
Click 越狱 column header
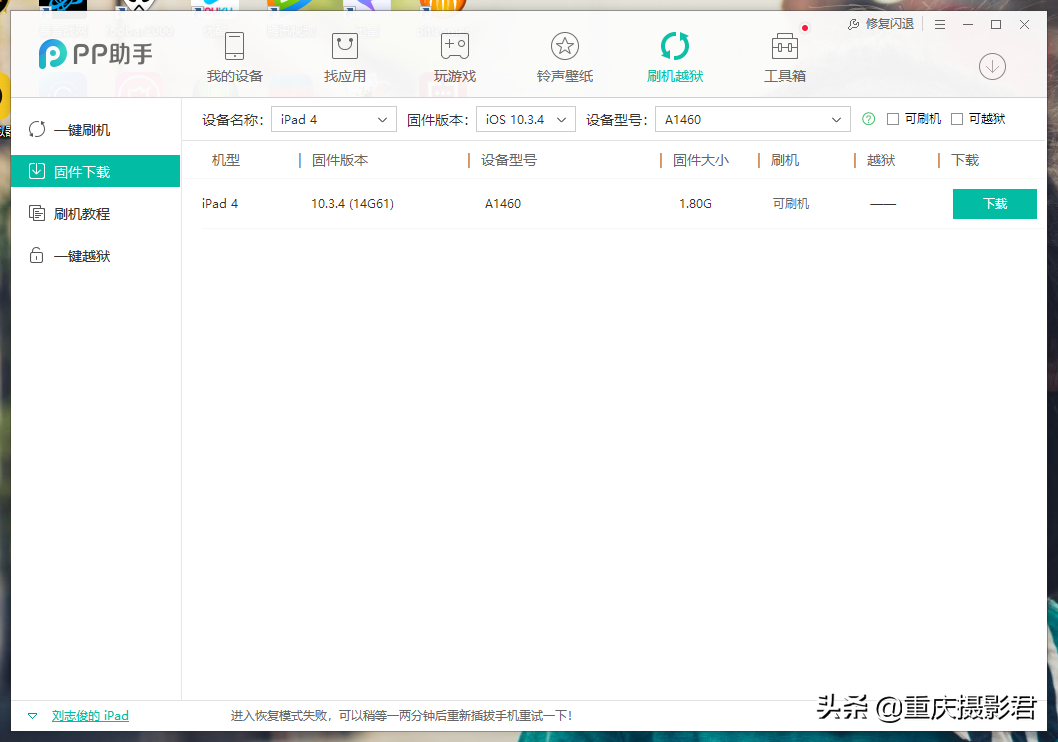(881, 161)
